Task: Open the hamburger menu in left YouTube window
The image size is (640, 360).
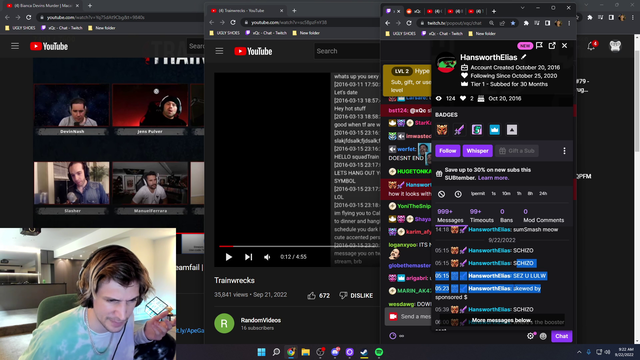Action: tap(15, 46)
